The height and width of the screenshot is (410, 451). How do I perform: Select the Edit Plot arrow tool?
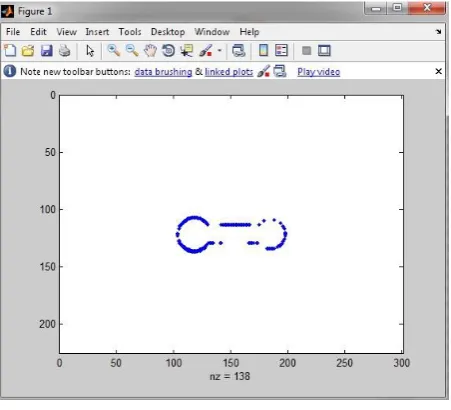pos(90,51)
